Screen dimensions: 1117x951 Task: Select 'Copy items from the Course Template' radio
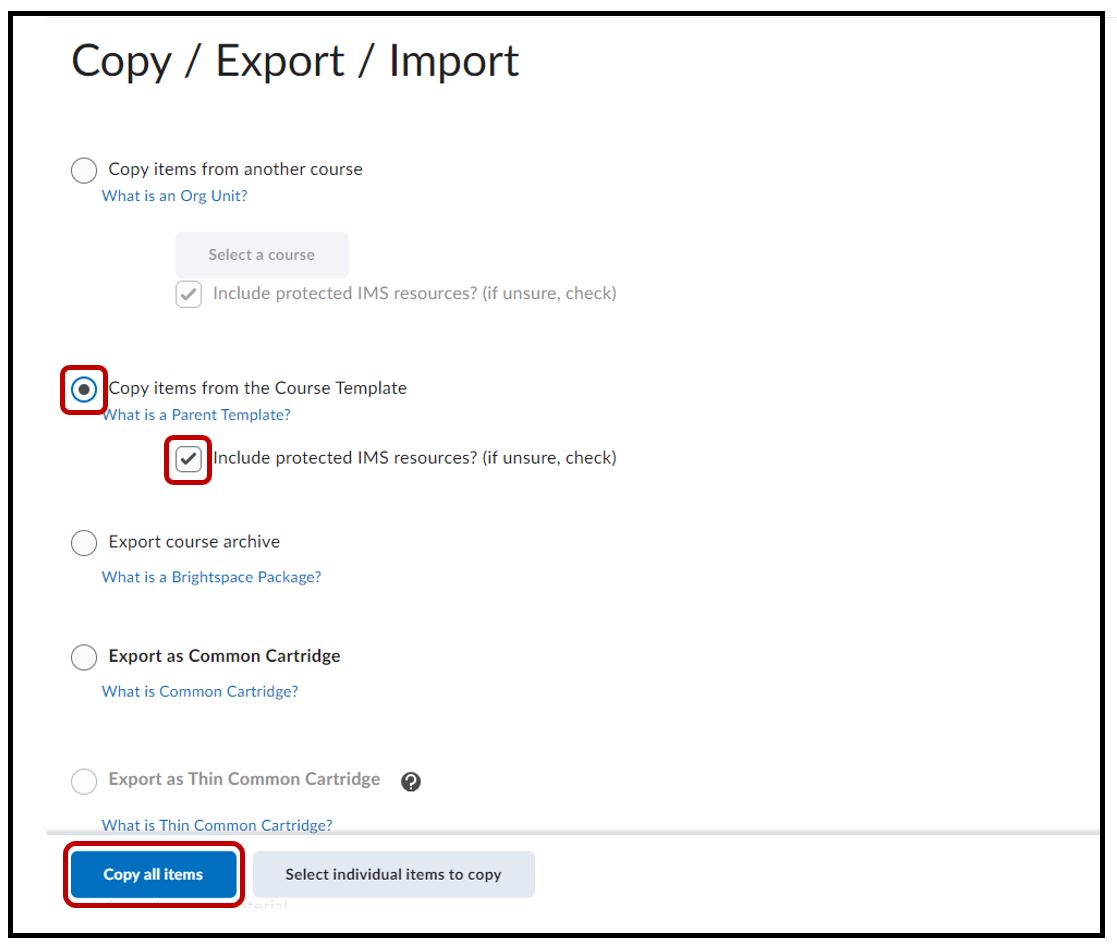point(85,389)
